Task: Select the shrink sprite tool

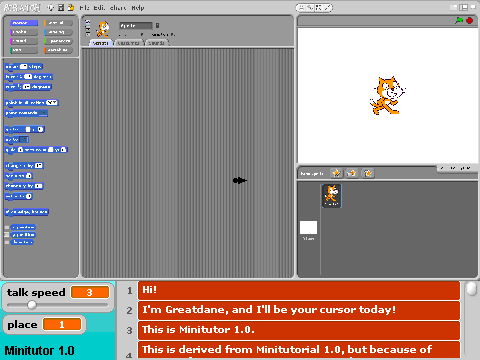Action: (x=327, y=8)
